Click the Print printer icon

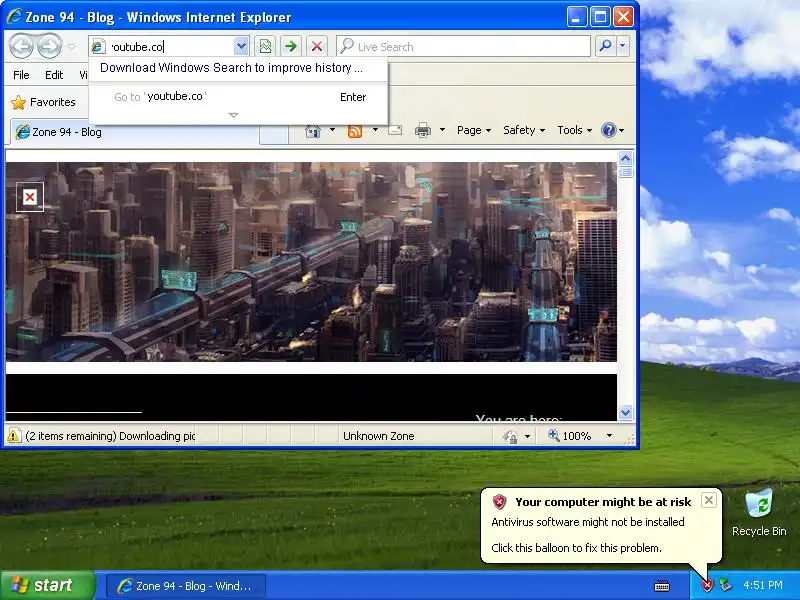(422, 131)
